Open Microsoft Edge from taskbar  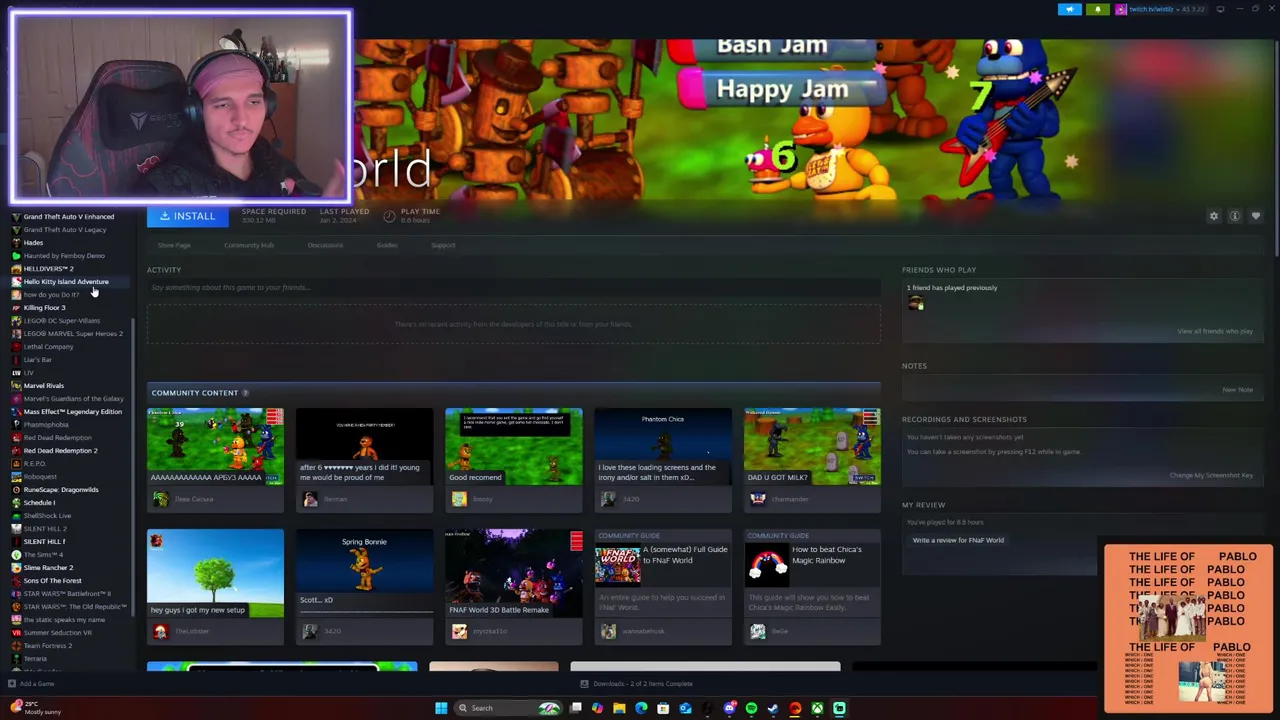[641, 708]
